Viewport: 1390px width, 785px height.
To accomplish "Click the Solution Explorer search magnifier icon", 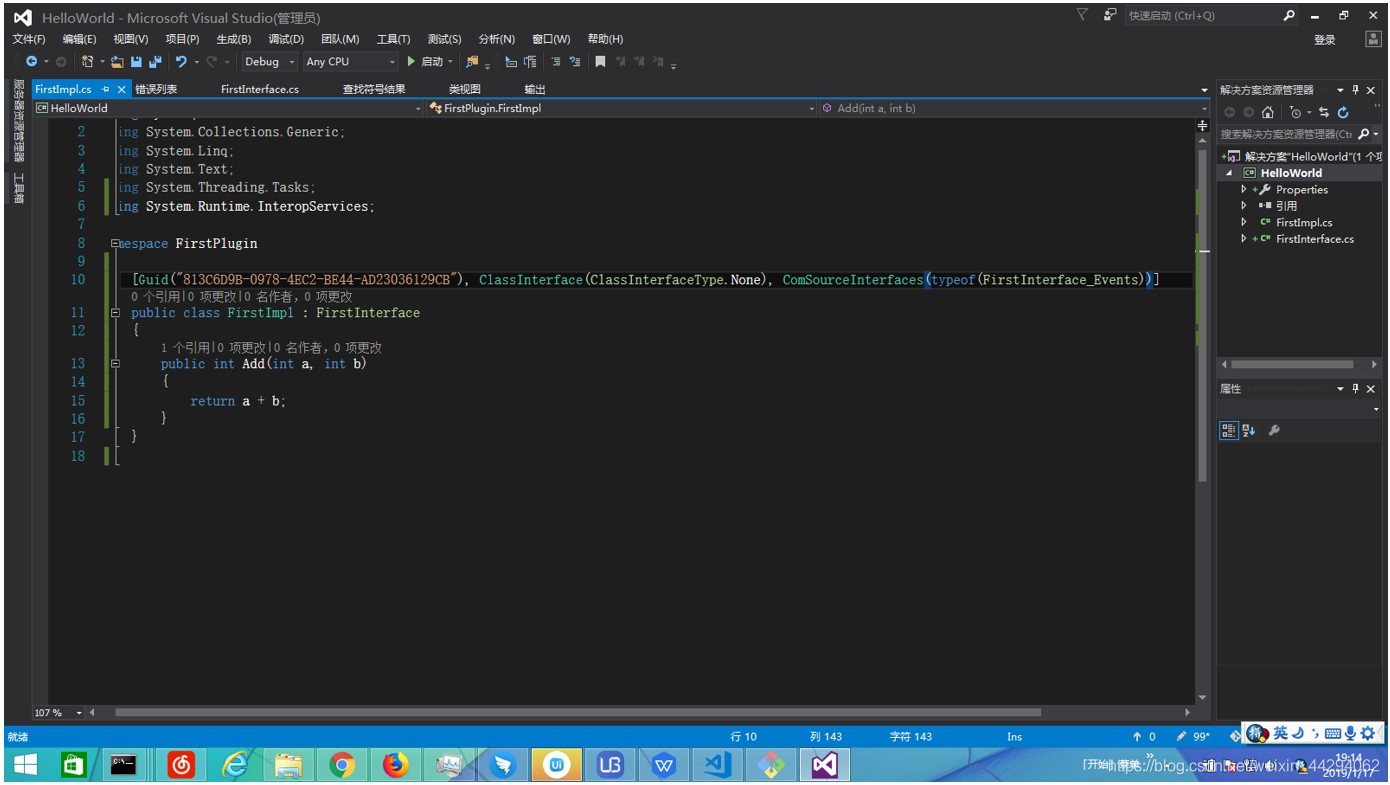I will (1364, 134).
